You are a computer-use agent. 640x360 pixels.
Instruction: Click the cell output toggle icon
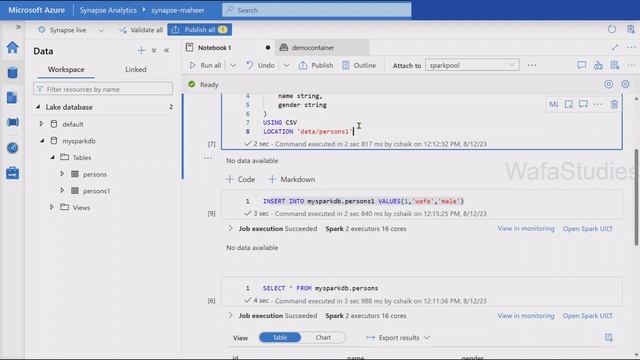click(x=569, y=104)
